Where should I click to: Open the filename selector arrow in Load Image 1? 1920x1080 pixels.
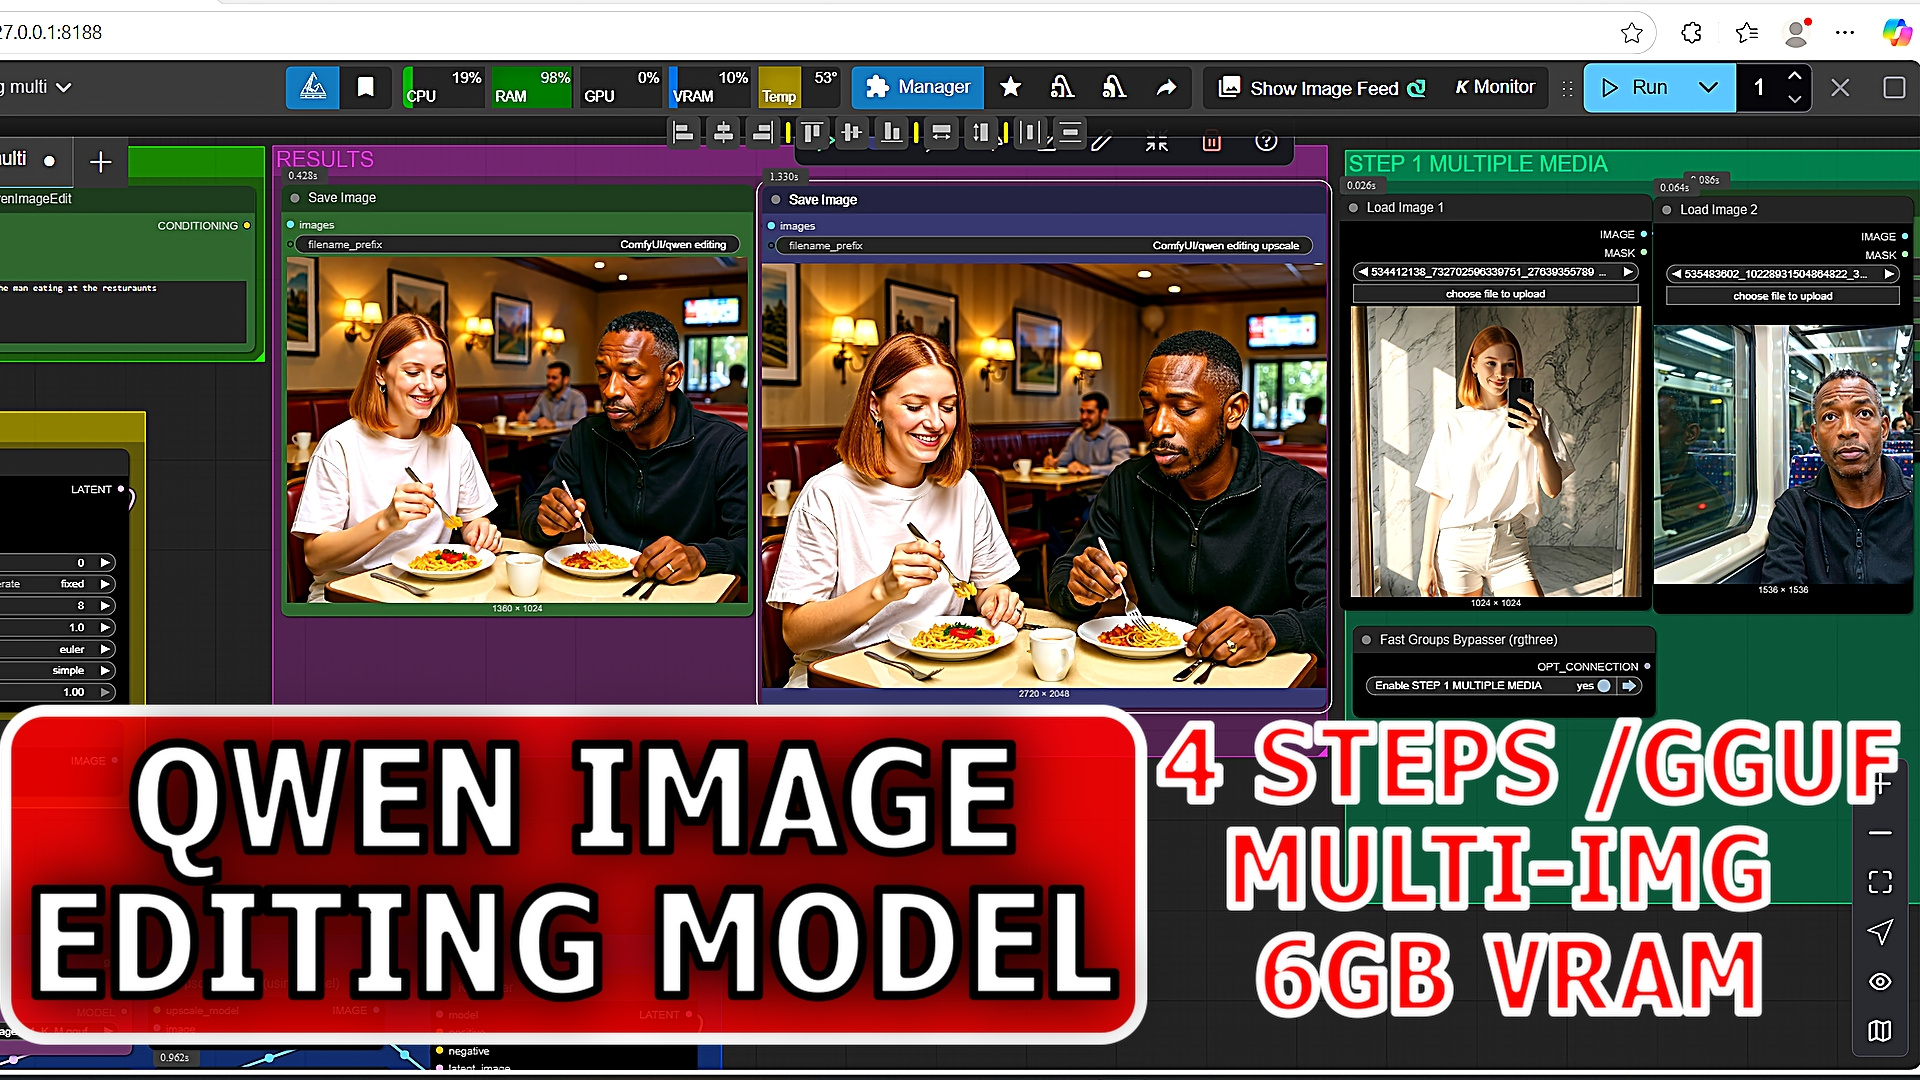coord(1628,271)
